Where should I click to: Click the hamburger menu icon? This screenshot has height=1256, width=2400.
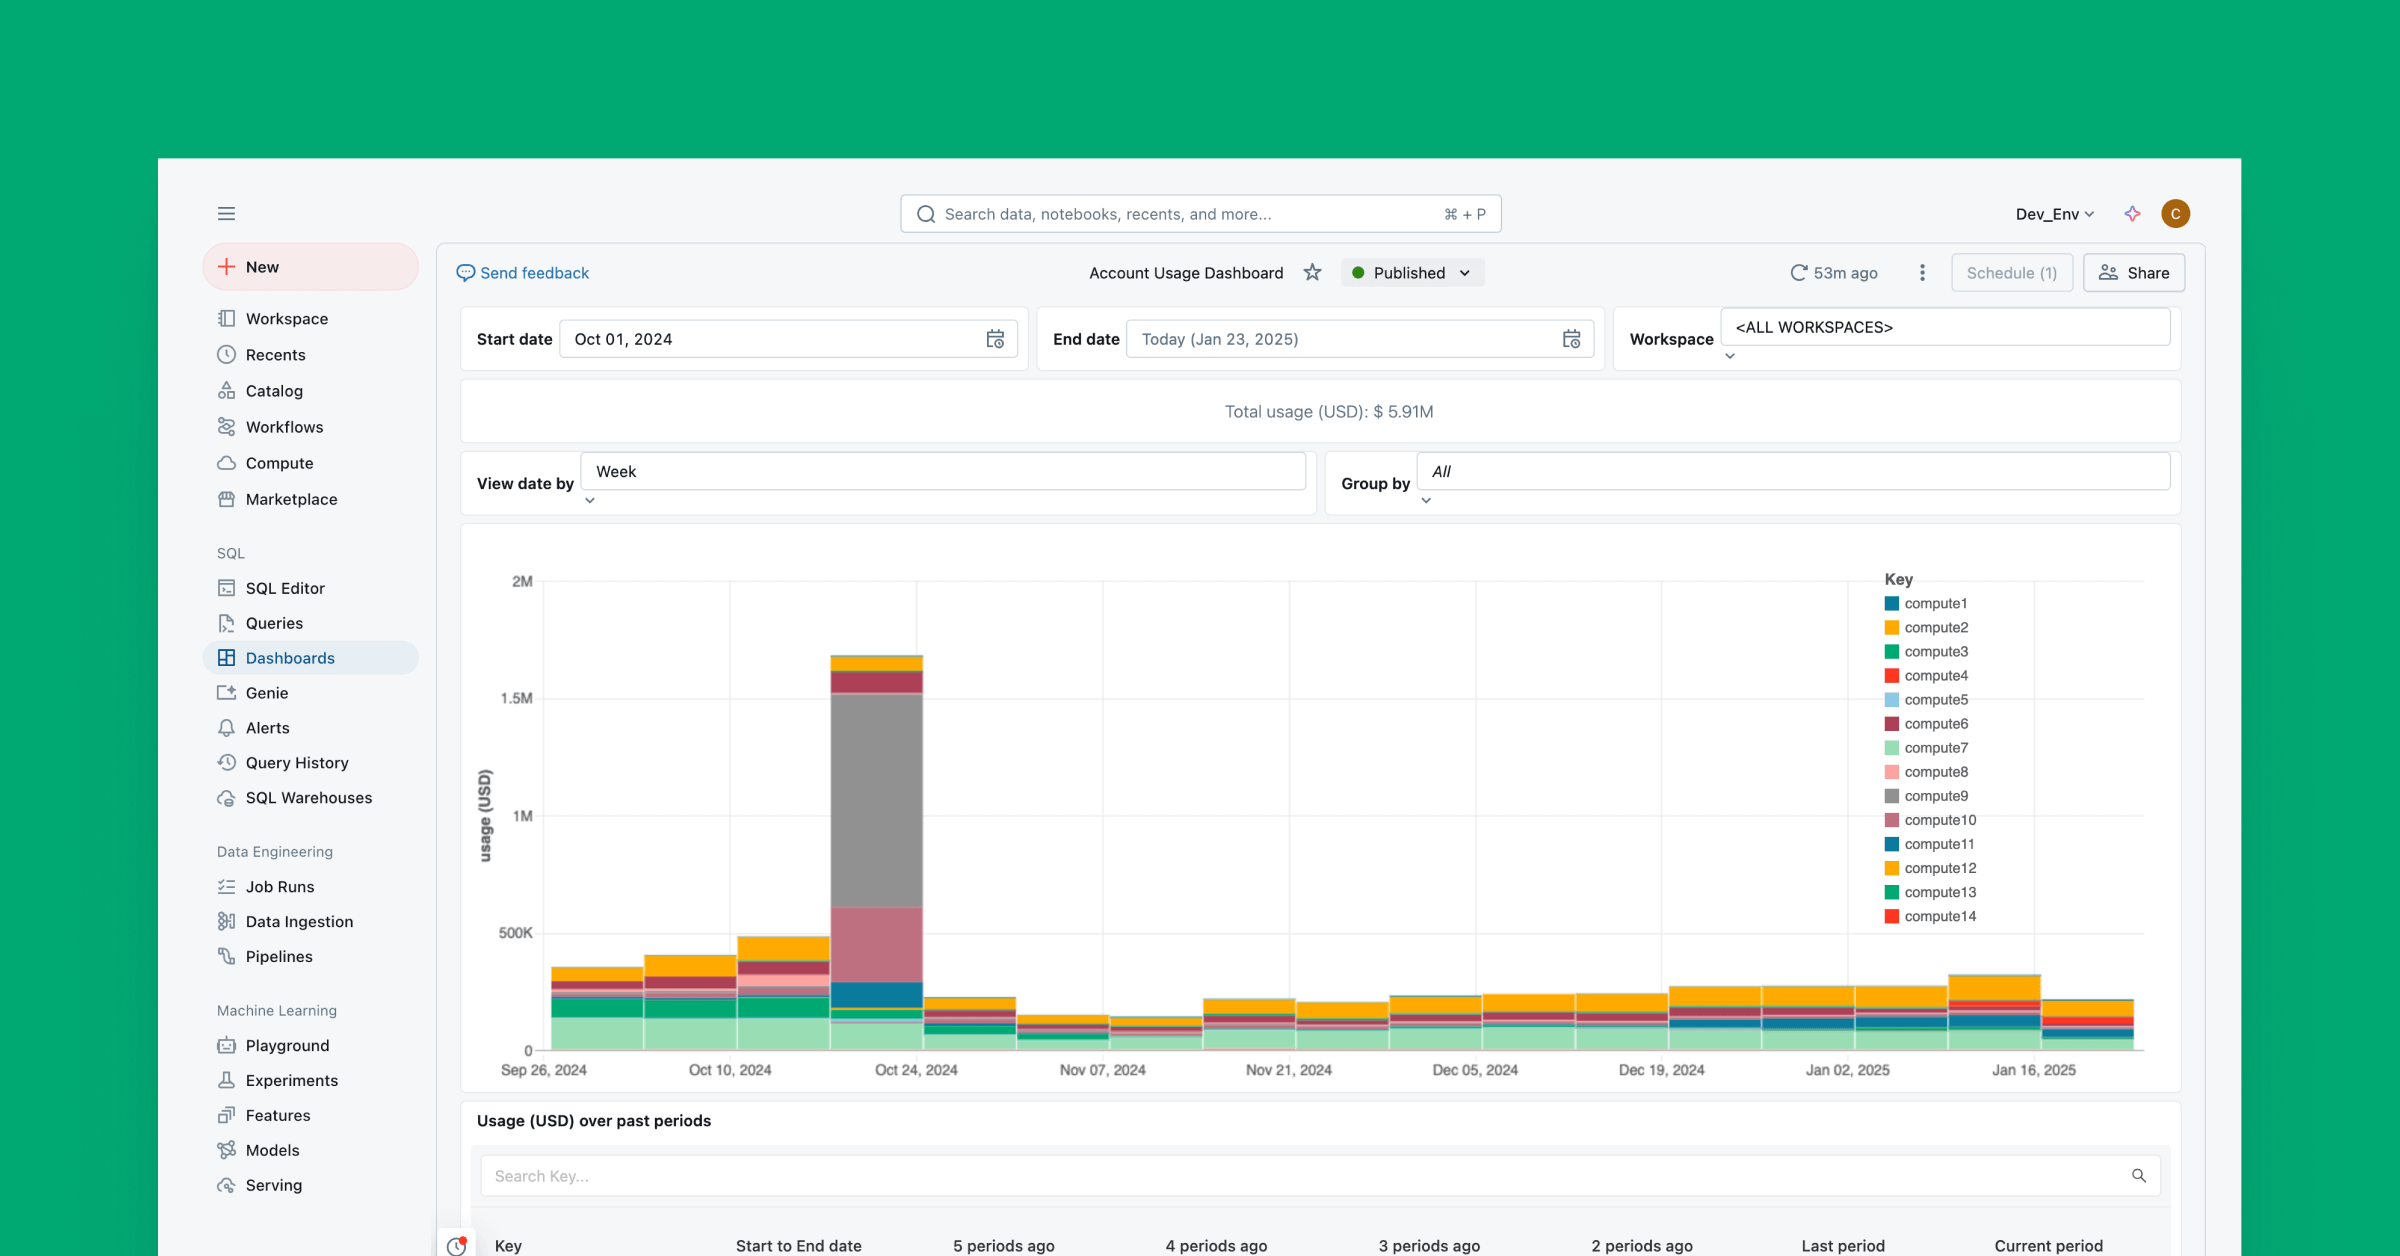(x=226, y=214)
